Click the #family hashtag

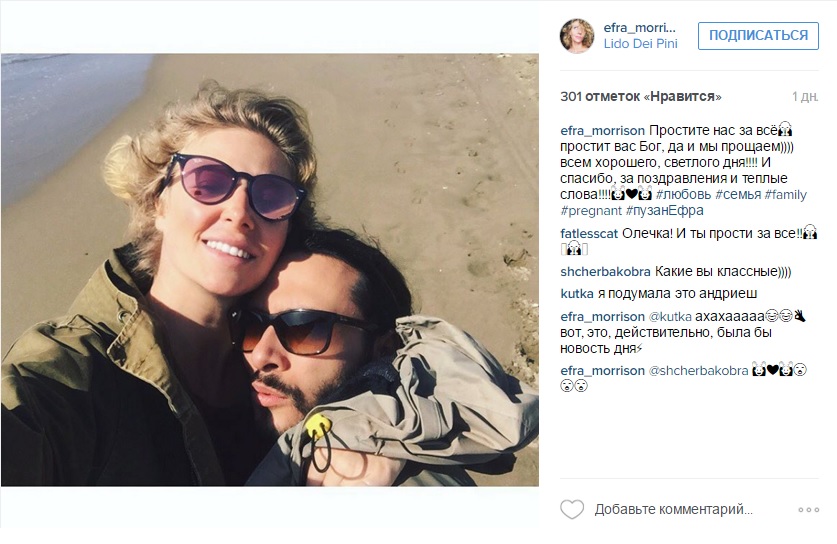pos(785,194)
